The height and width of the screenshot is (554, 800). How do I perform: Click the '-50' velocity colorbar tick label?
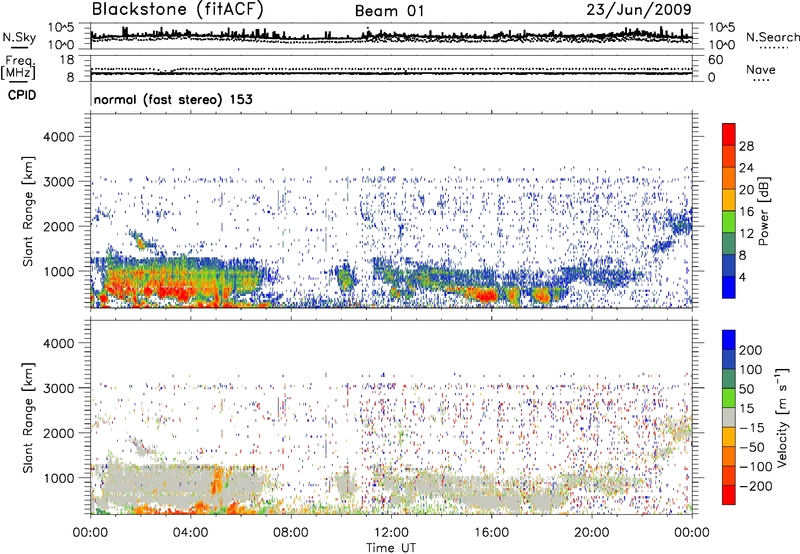(x=752, y=447)
